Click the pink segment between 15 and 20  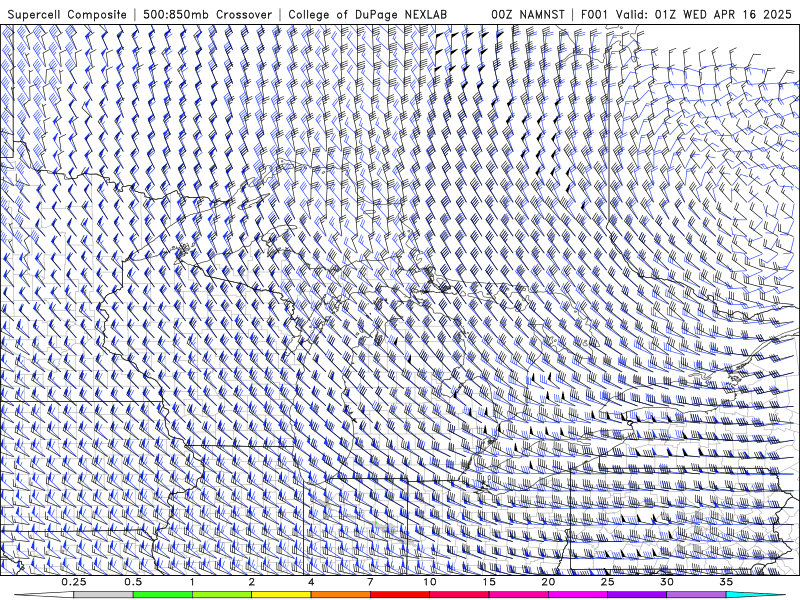(518, 595)
